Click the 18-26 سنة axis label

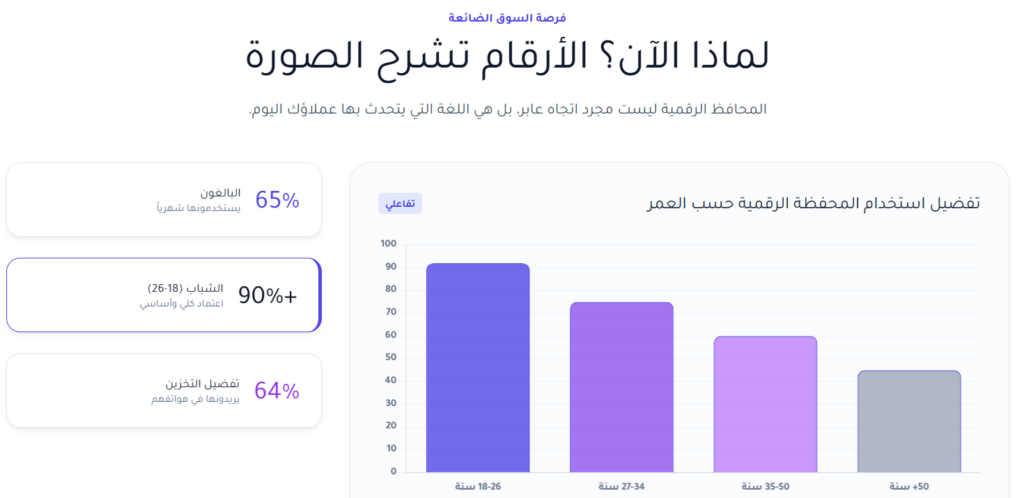tap(478, 486)
